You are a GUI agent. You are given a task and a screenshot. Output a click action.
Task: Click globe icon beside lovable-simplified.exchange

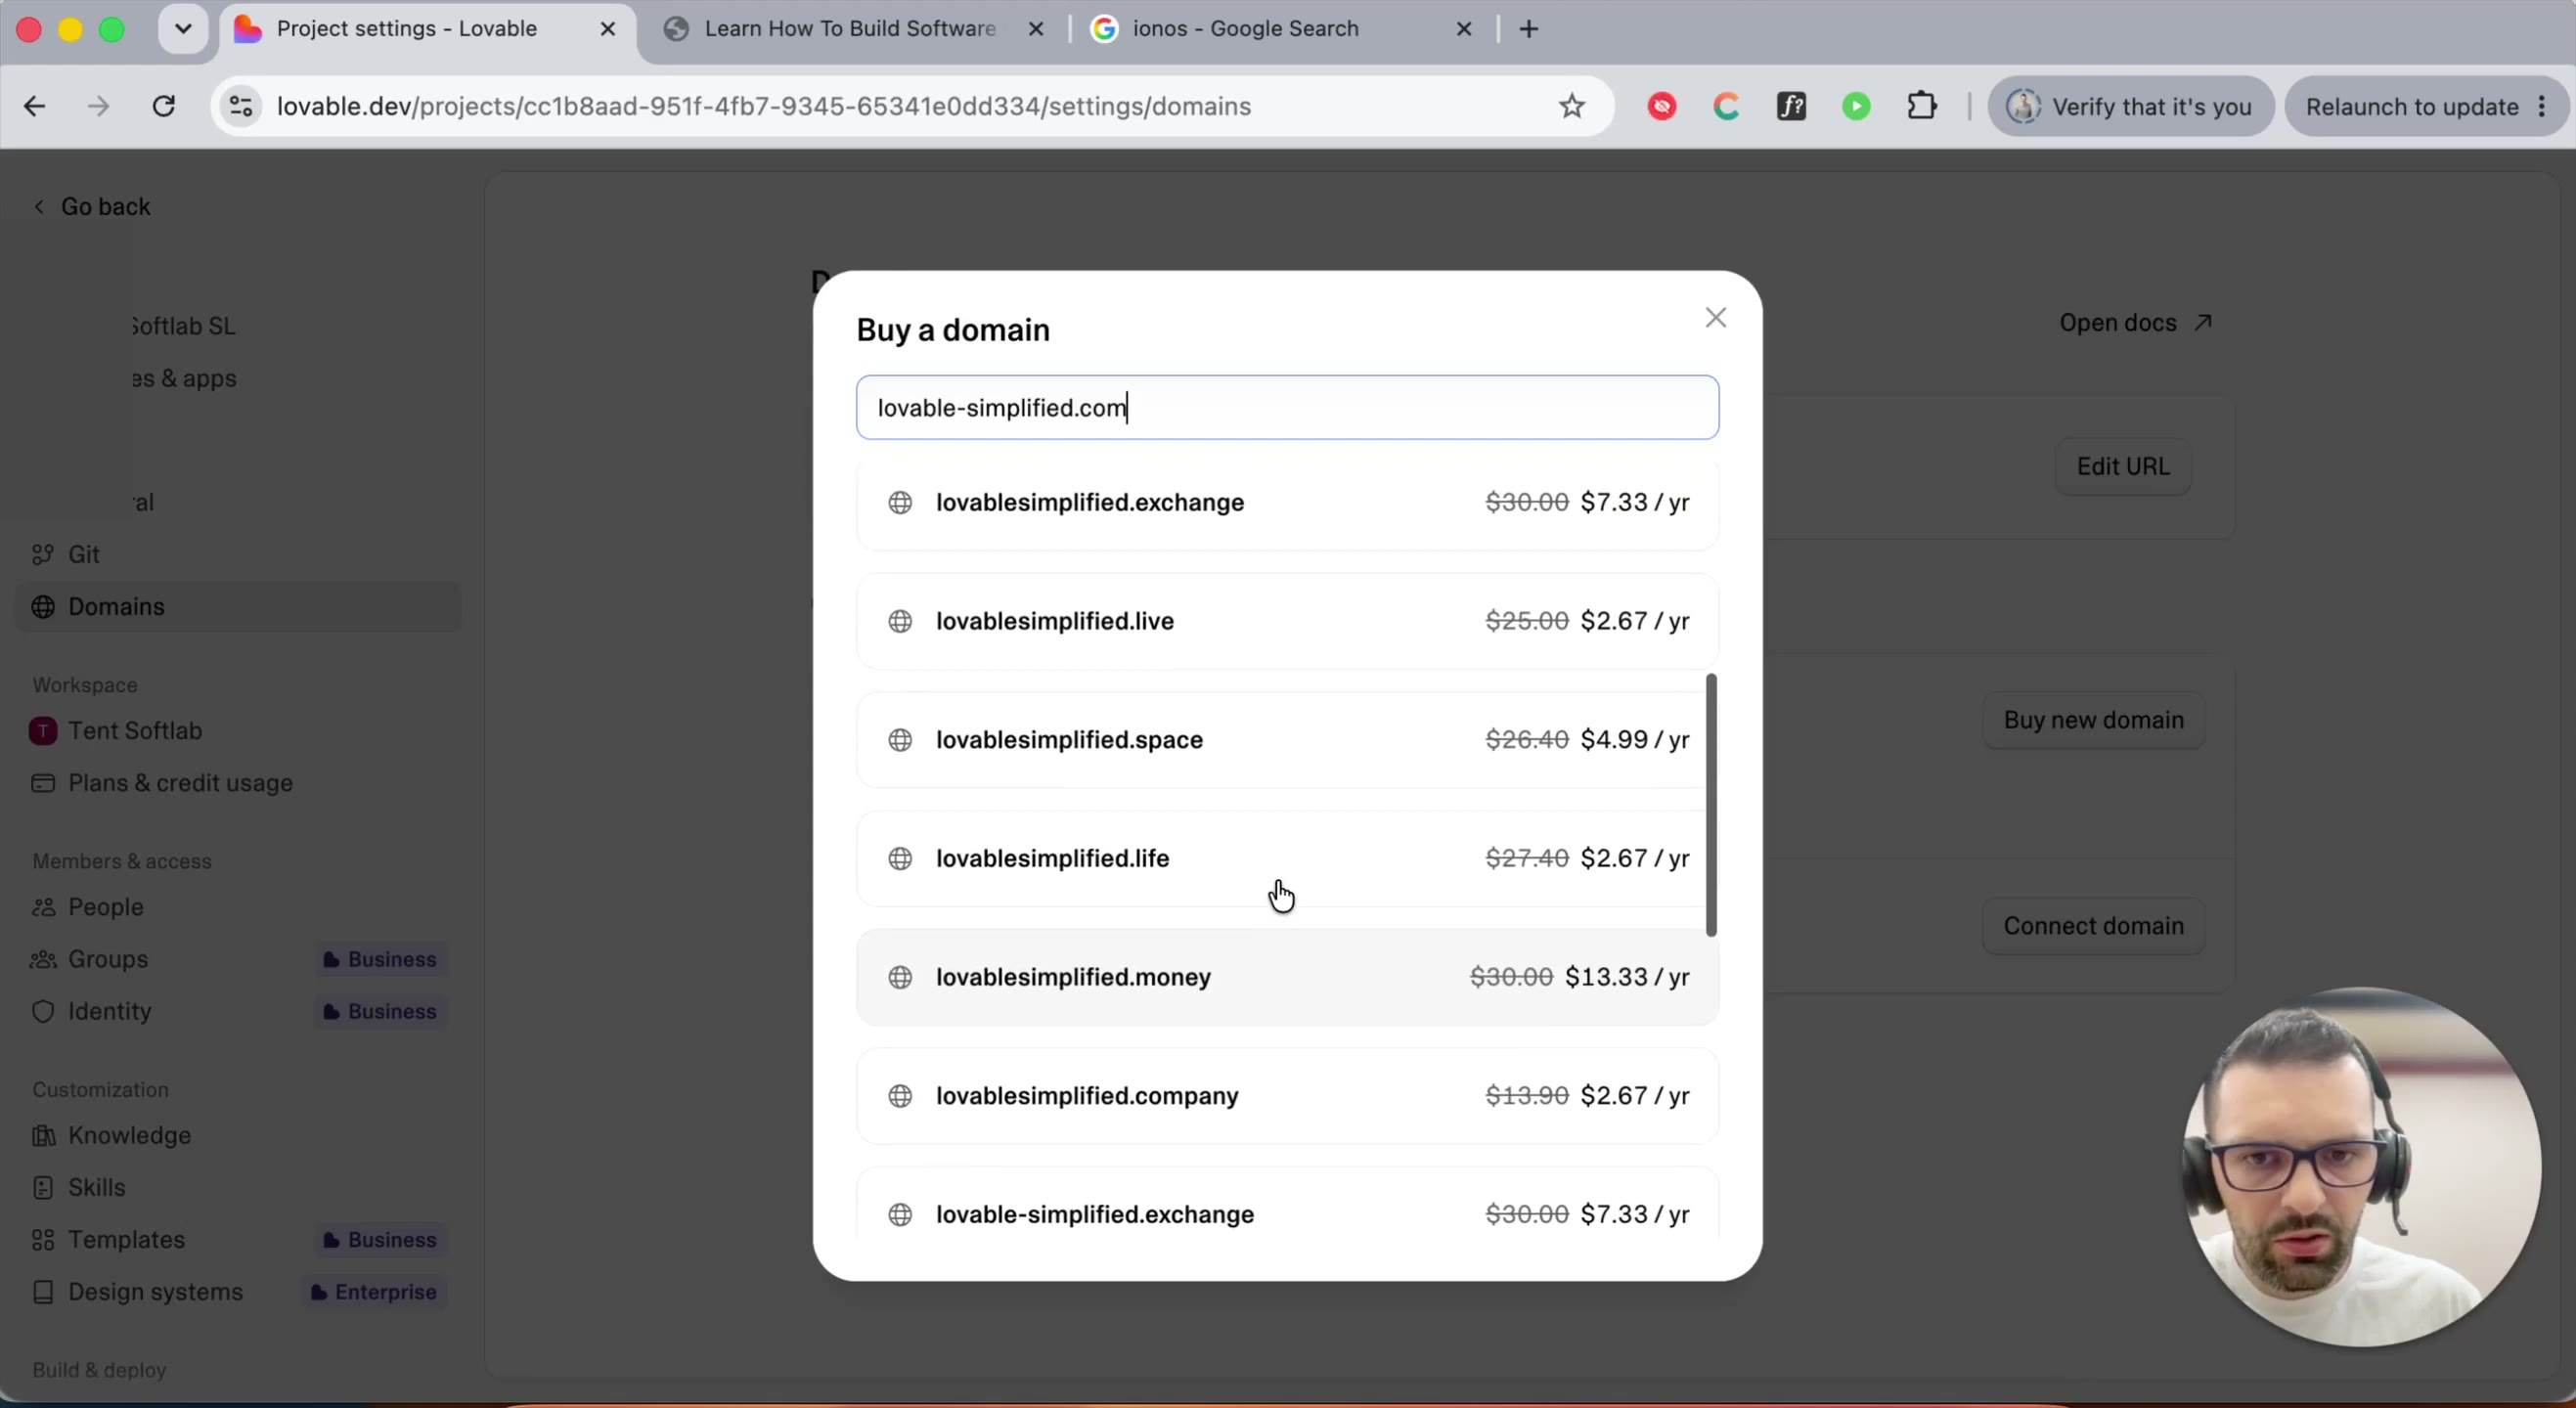click(900, 1214)
